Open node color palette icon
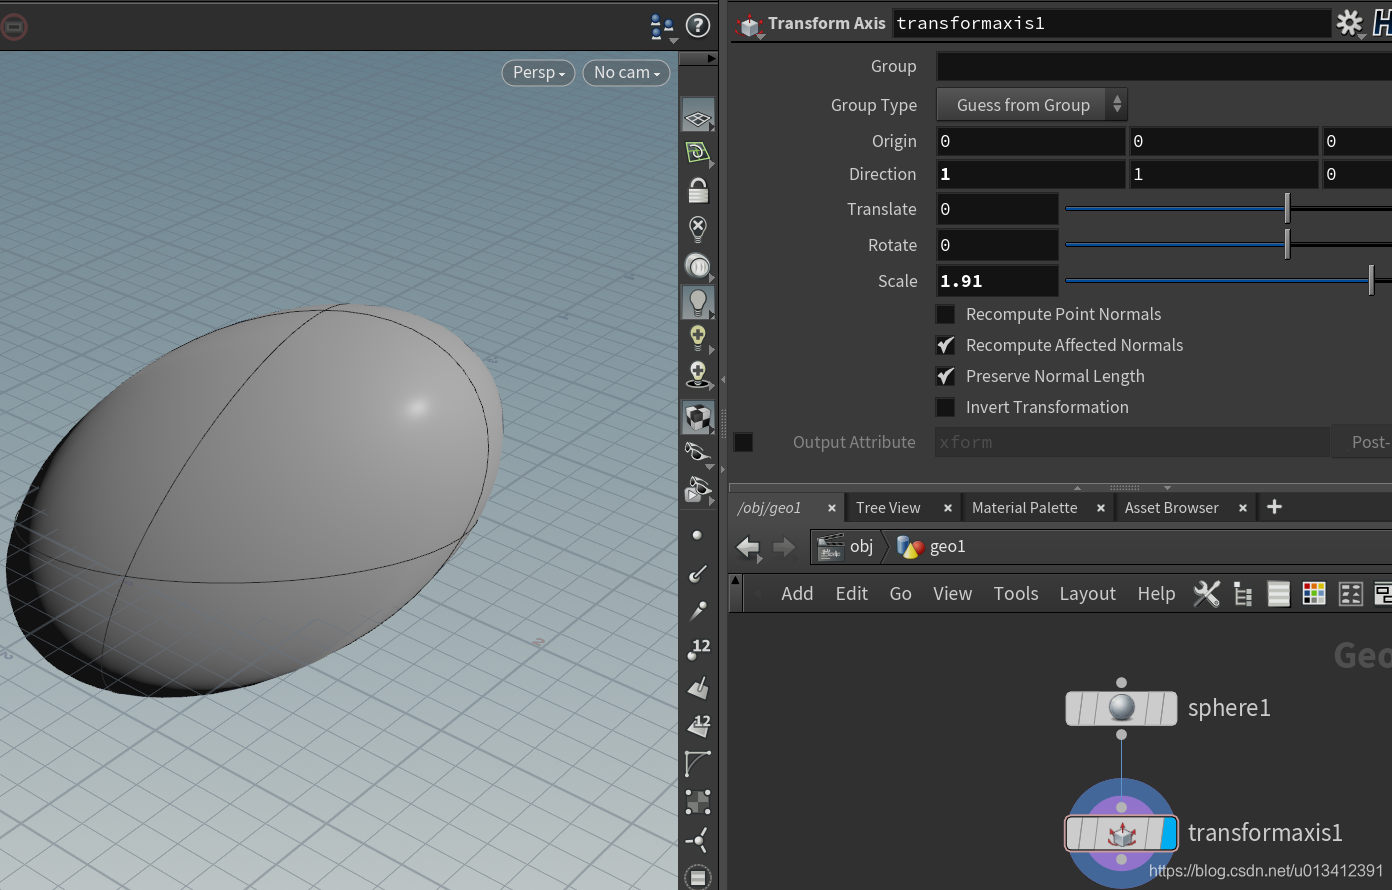 1314,594
